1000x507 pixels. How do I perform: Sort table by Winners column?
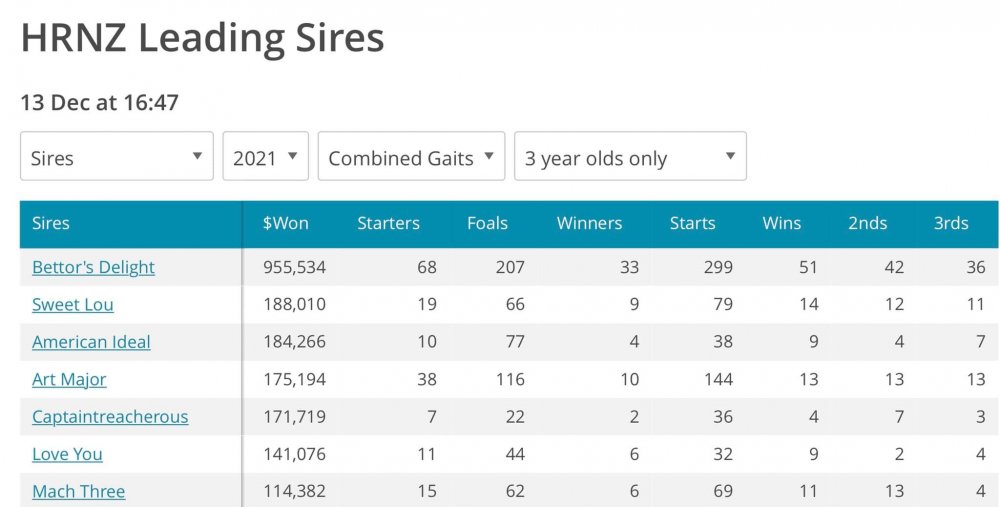[x=589, y=223]
